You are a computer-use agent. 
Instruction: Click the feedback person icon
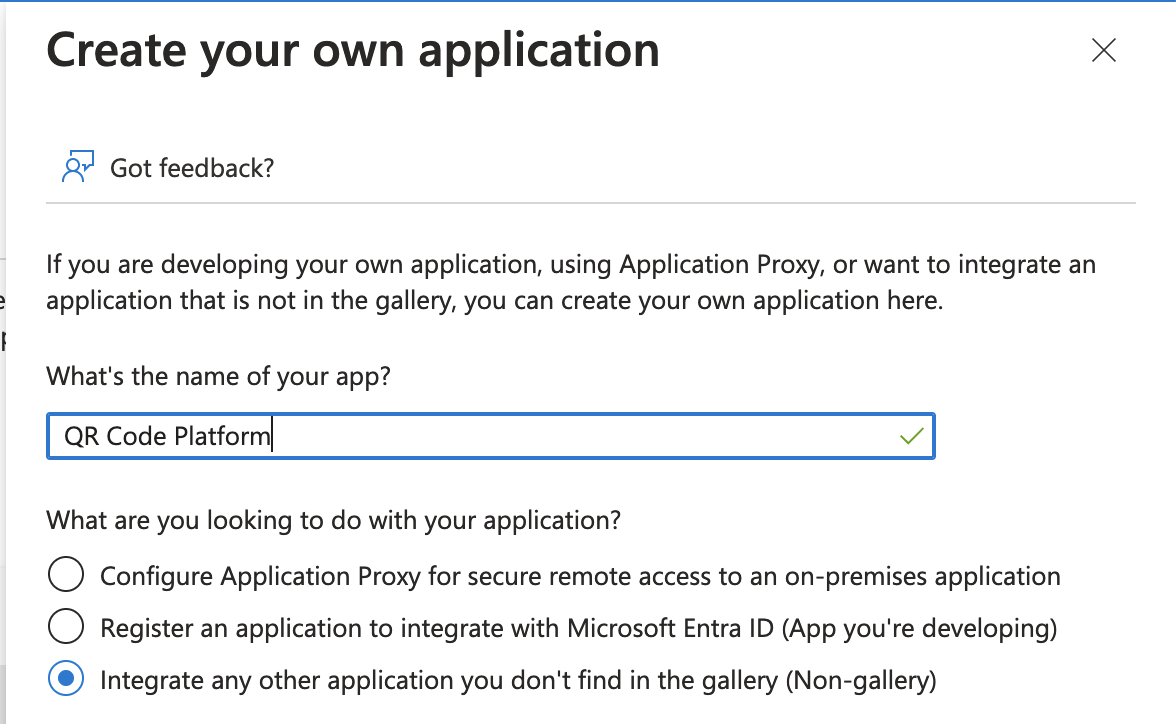point(77,167)
